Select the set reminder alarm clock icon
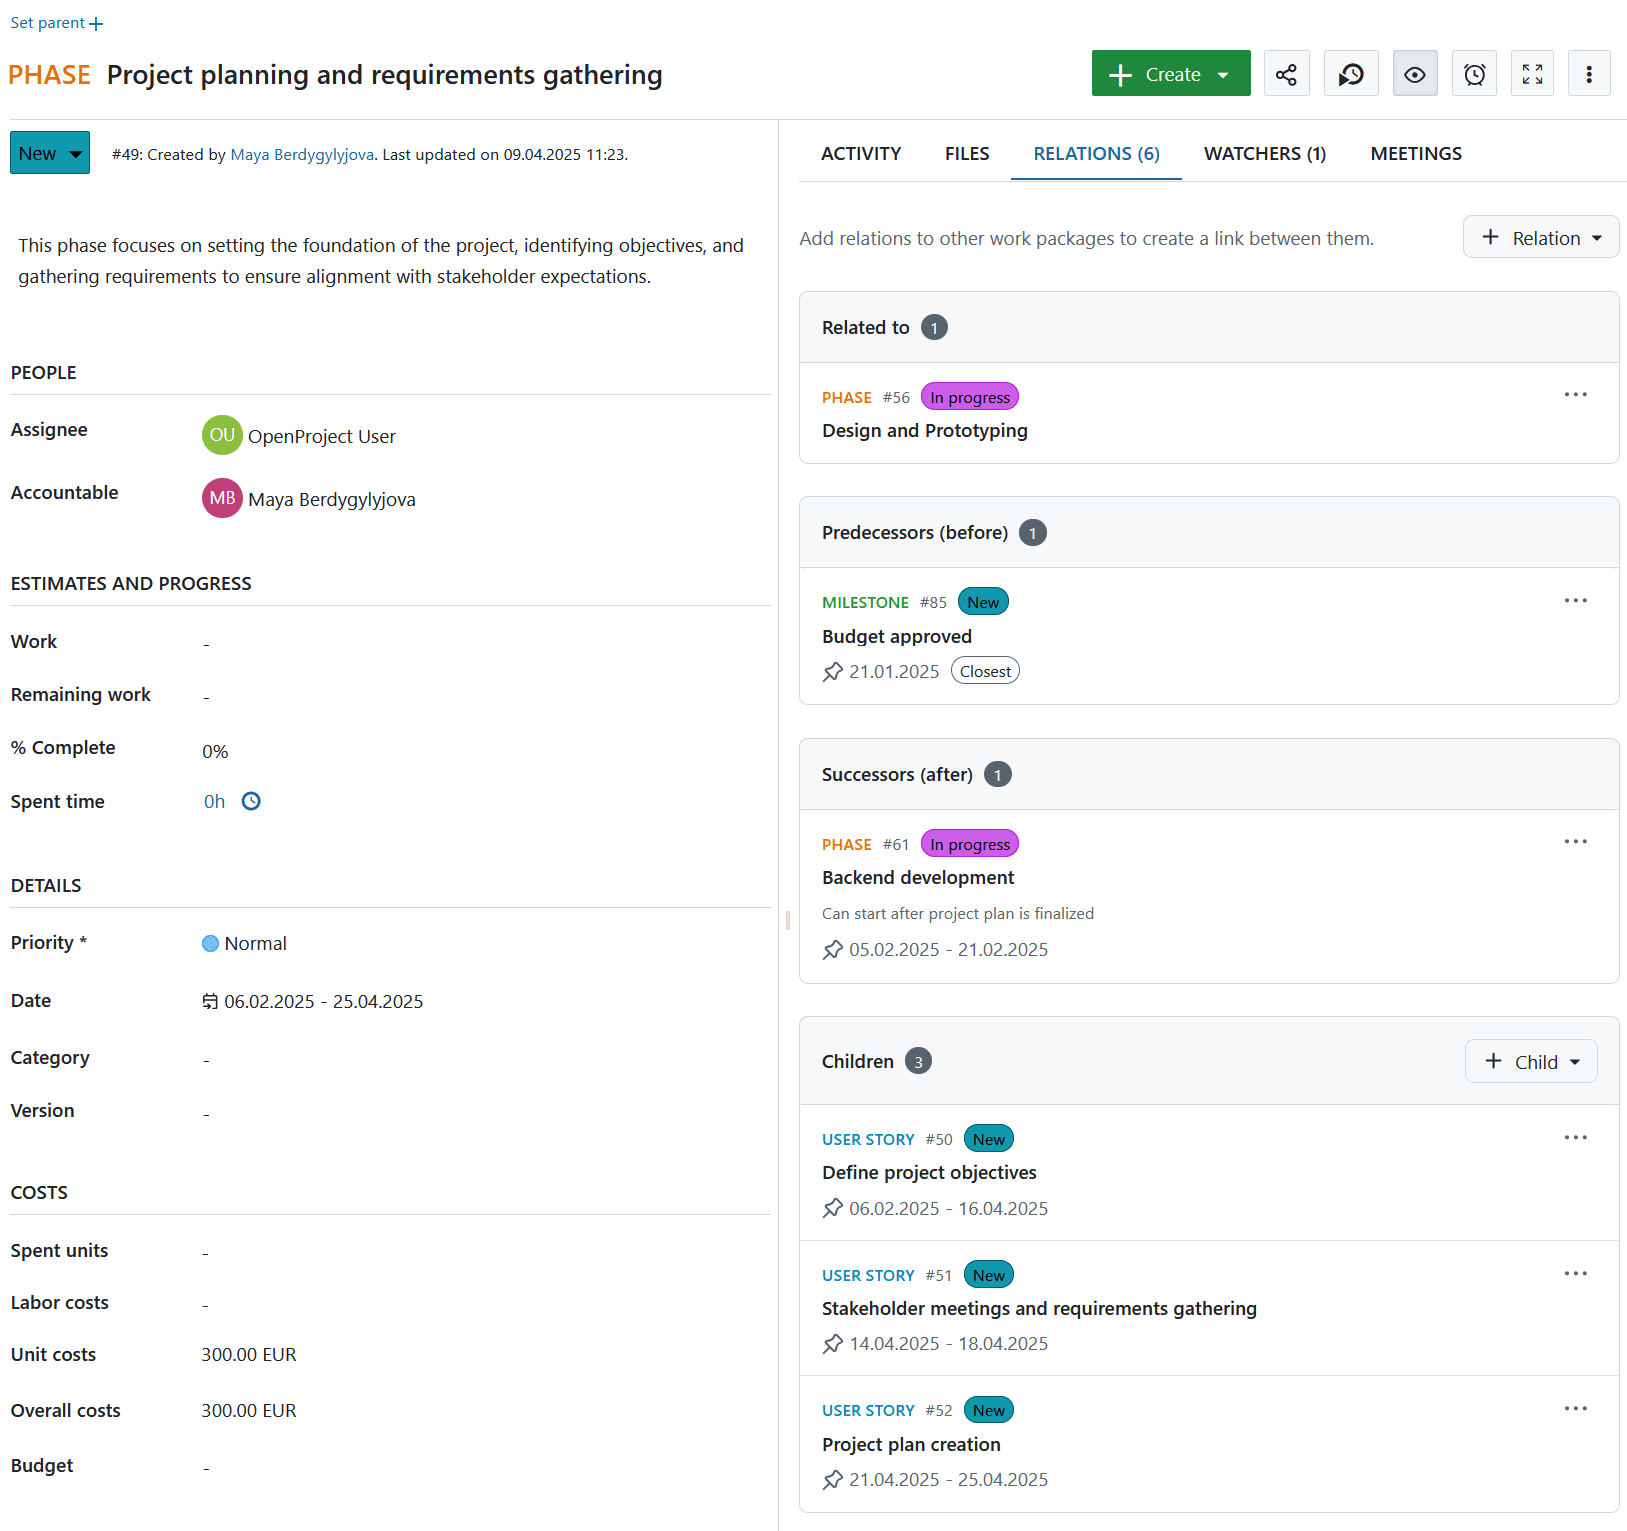This screenshot has width=1627, height=1531. 1473,73
